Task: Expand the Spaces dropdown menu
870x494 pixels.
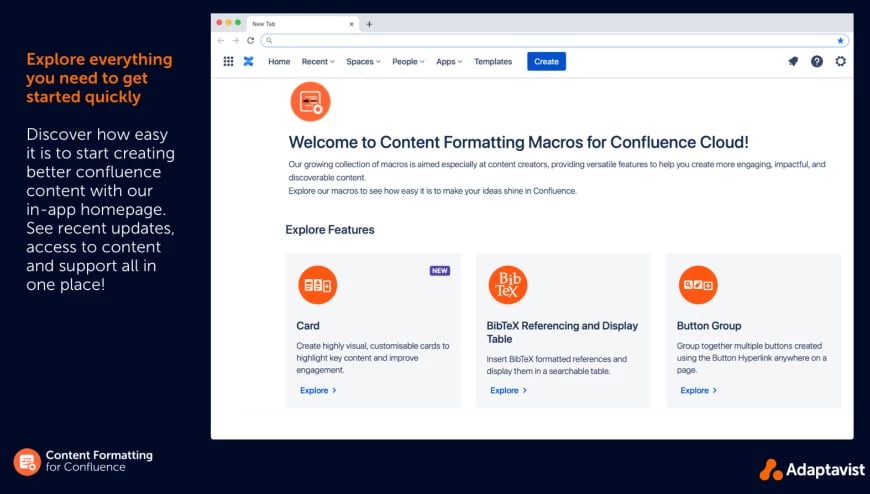Action: click(x=363, y=62)
